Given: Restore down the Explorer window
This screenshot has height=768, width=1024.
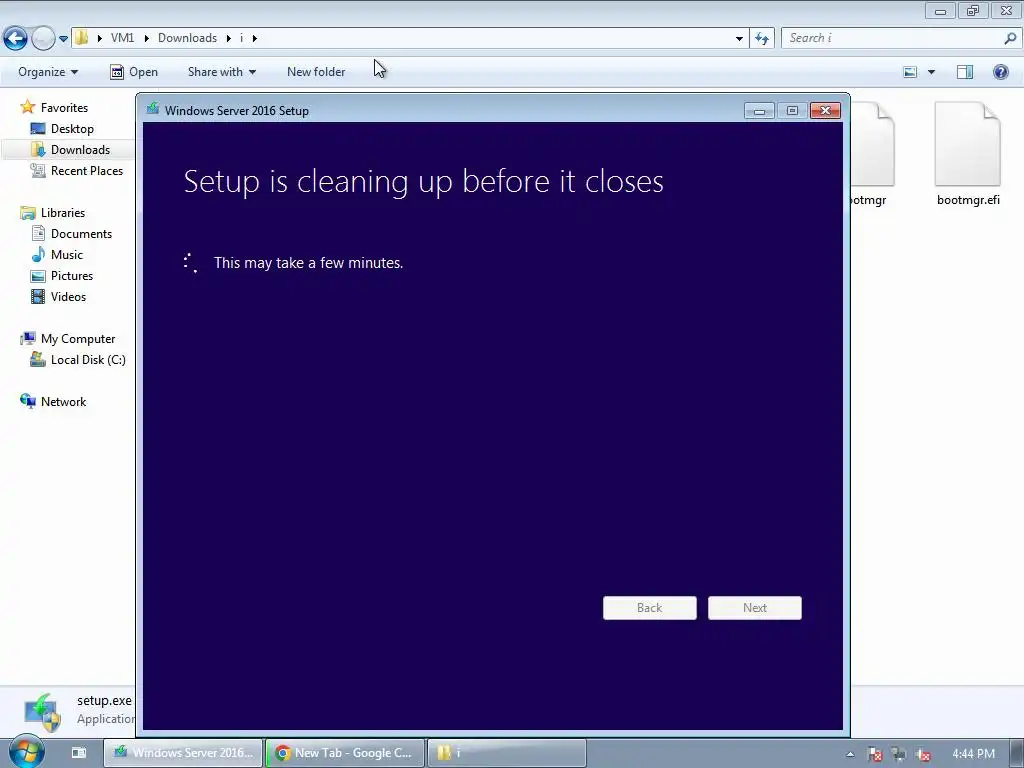Looking at the screenshot, I should click(x=973, y=10).
